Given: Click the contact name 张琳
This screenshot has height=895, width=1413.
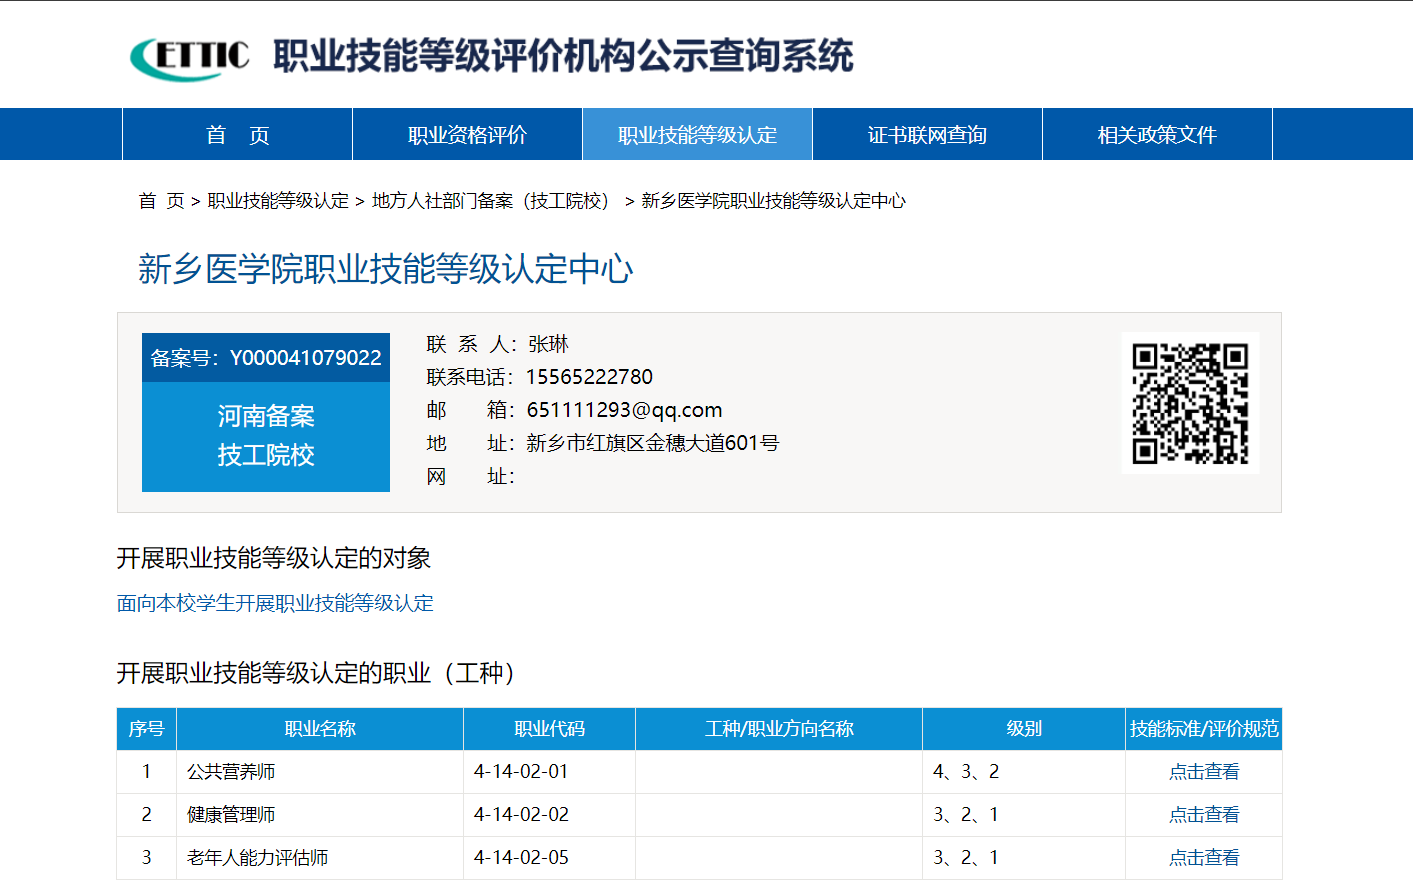Looking at the screenshot, I should coord(548,344).
